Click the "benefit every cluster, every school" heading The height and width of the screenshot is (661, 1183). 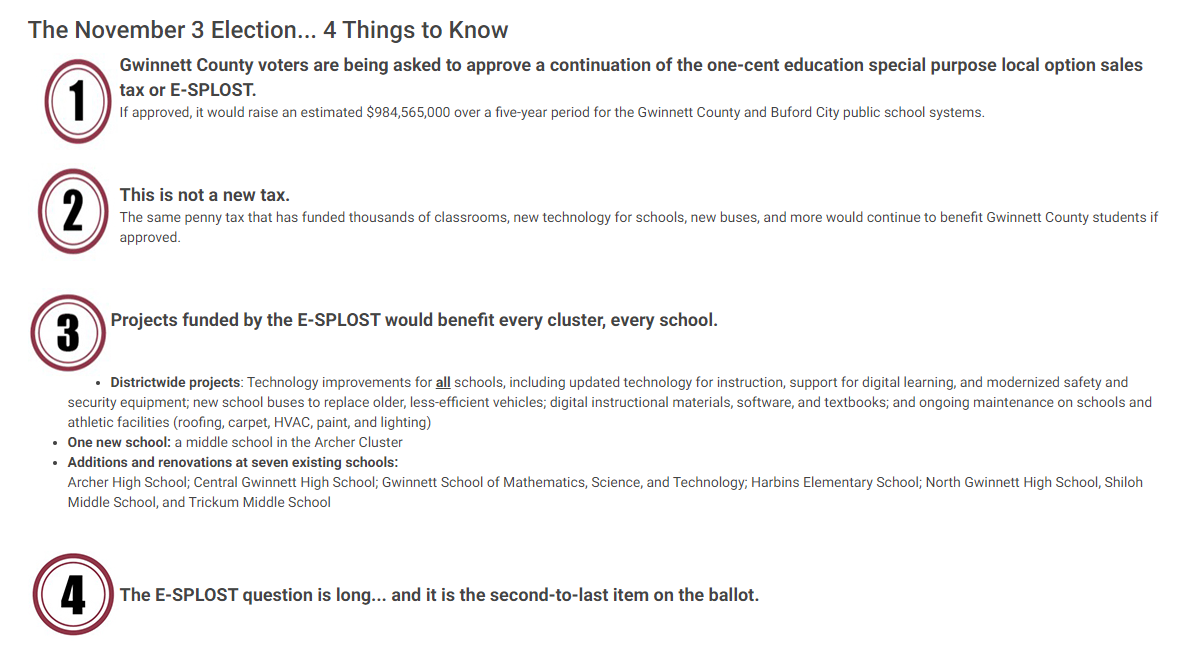(x=414, y=320)
